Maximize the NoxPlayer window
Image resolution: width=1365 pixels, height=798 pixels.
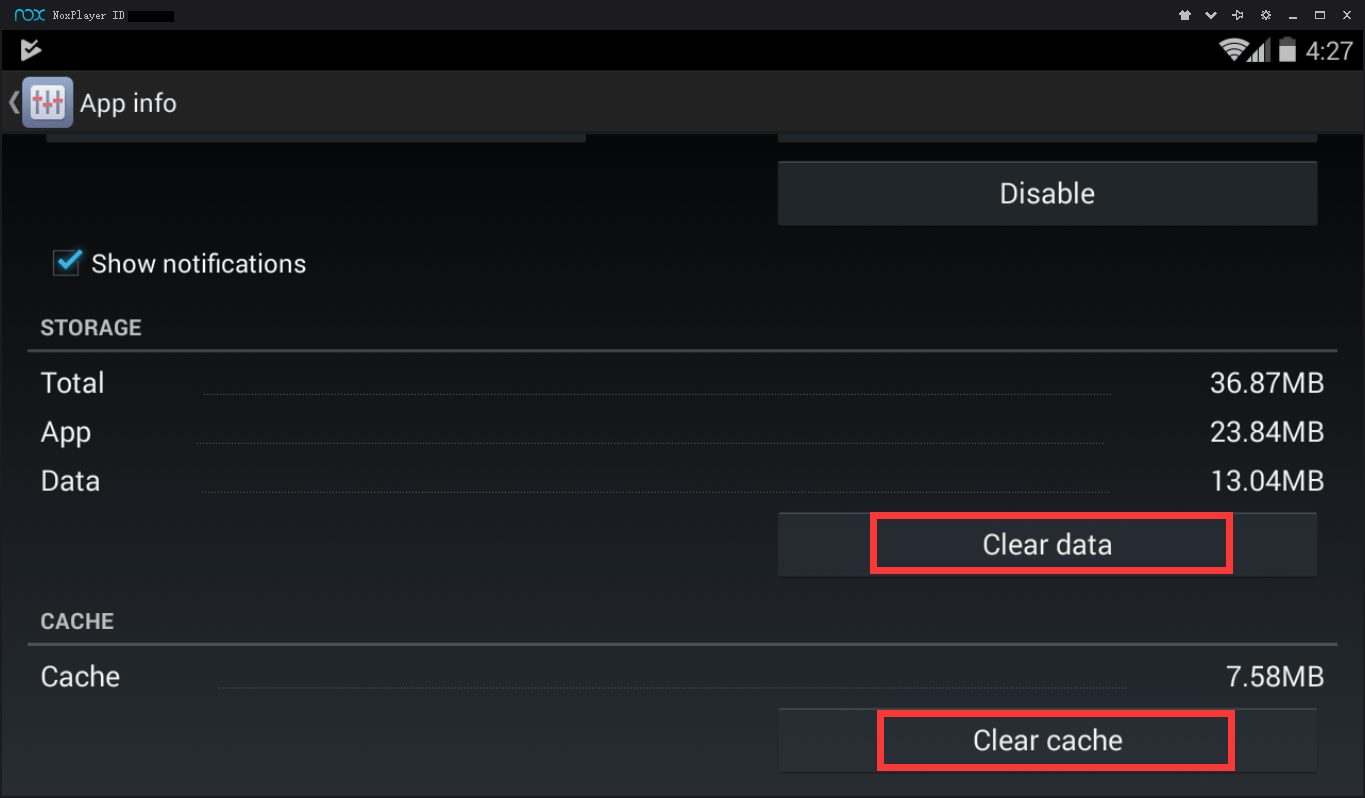(x=1320, y=15)
